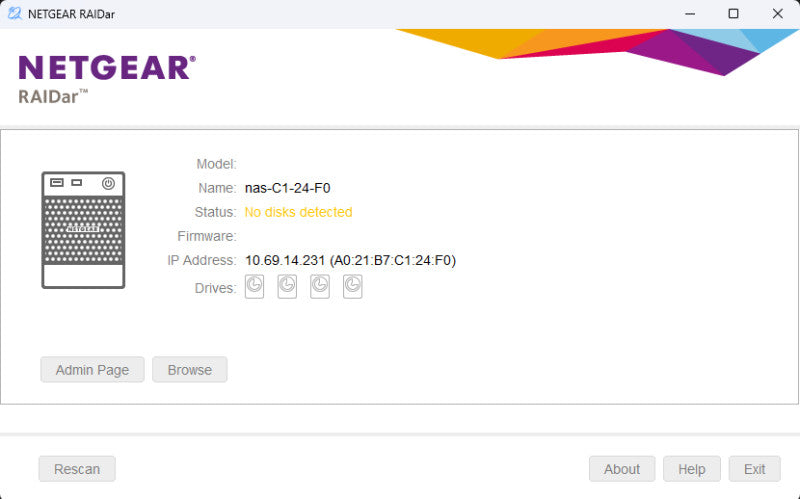
Task: Open the Admin Page
Action: (92, 369)
